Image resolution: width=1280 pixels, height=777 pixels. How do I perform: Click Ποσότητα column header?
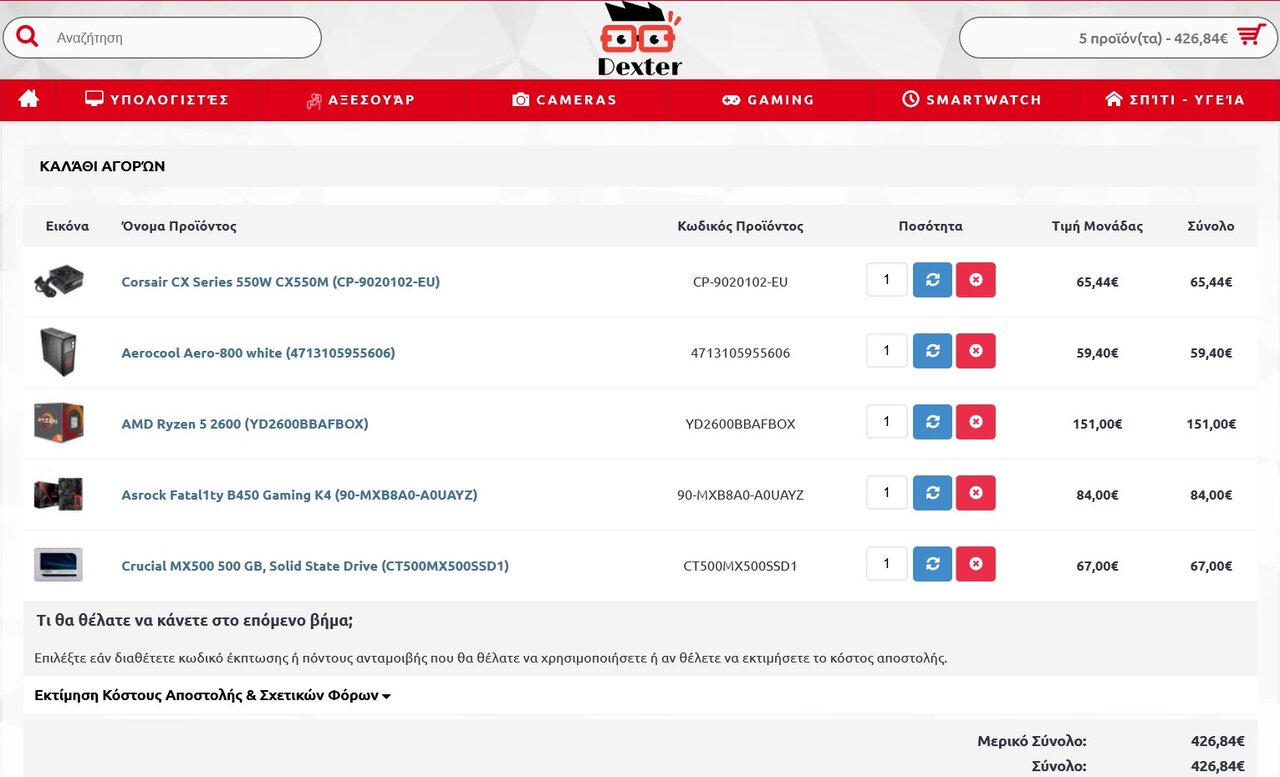click(x=930, y=226)
